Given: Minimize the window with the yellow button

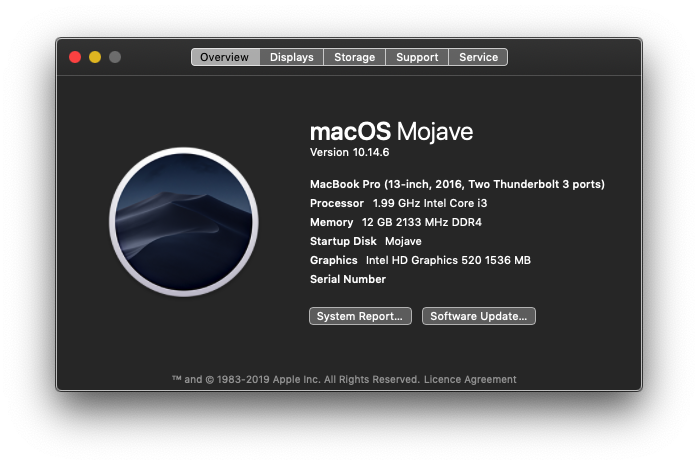Looking at the screenshot, I should (x=95, y=57).
